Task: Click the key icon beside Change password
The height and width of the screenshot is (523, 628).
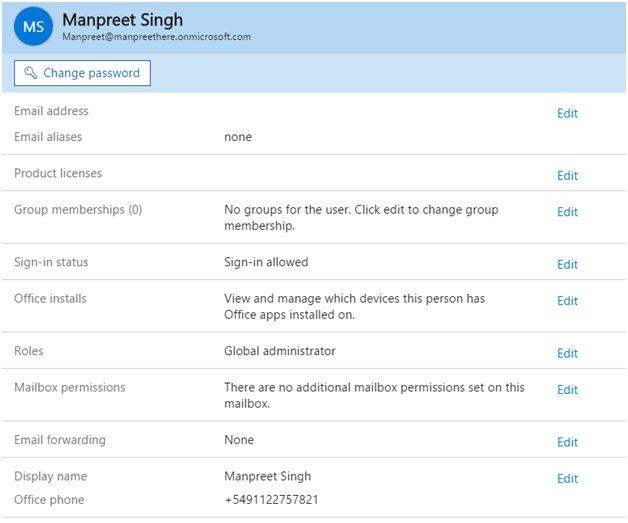Action: click(30, 73)
